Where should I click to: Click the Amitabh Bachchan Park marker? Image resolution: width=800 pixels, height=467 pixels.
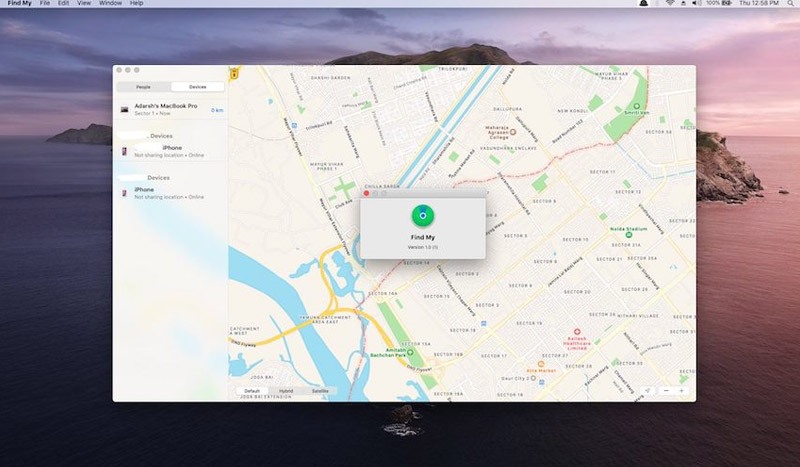410,352
